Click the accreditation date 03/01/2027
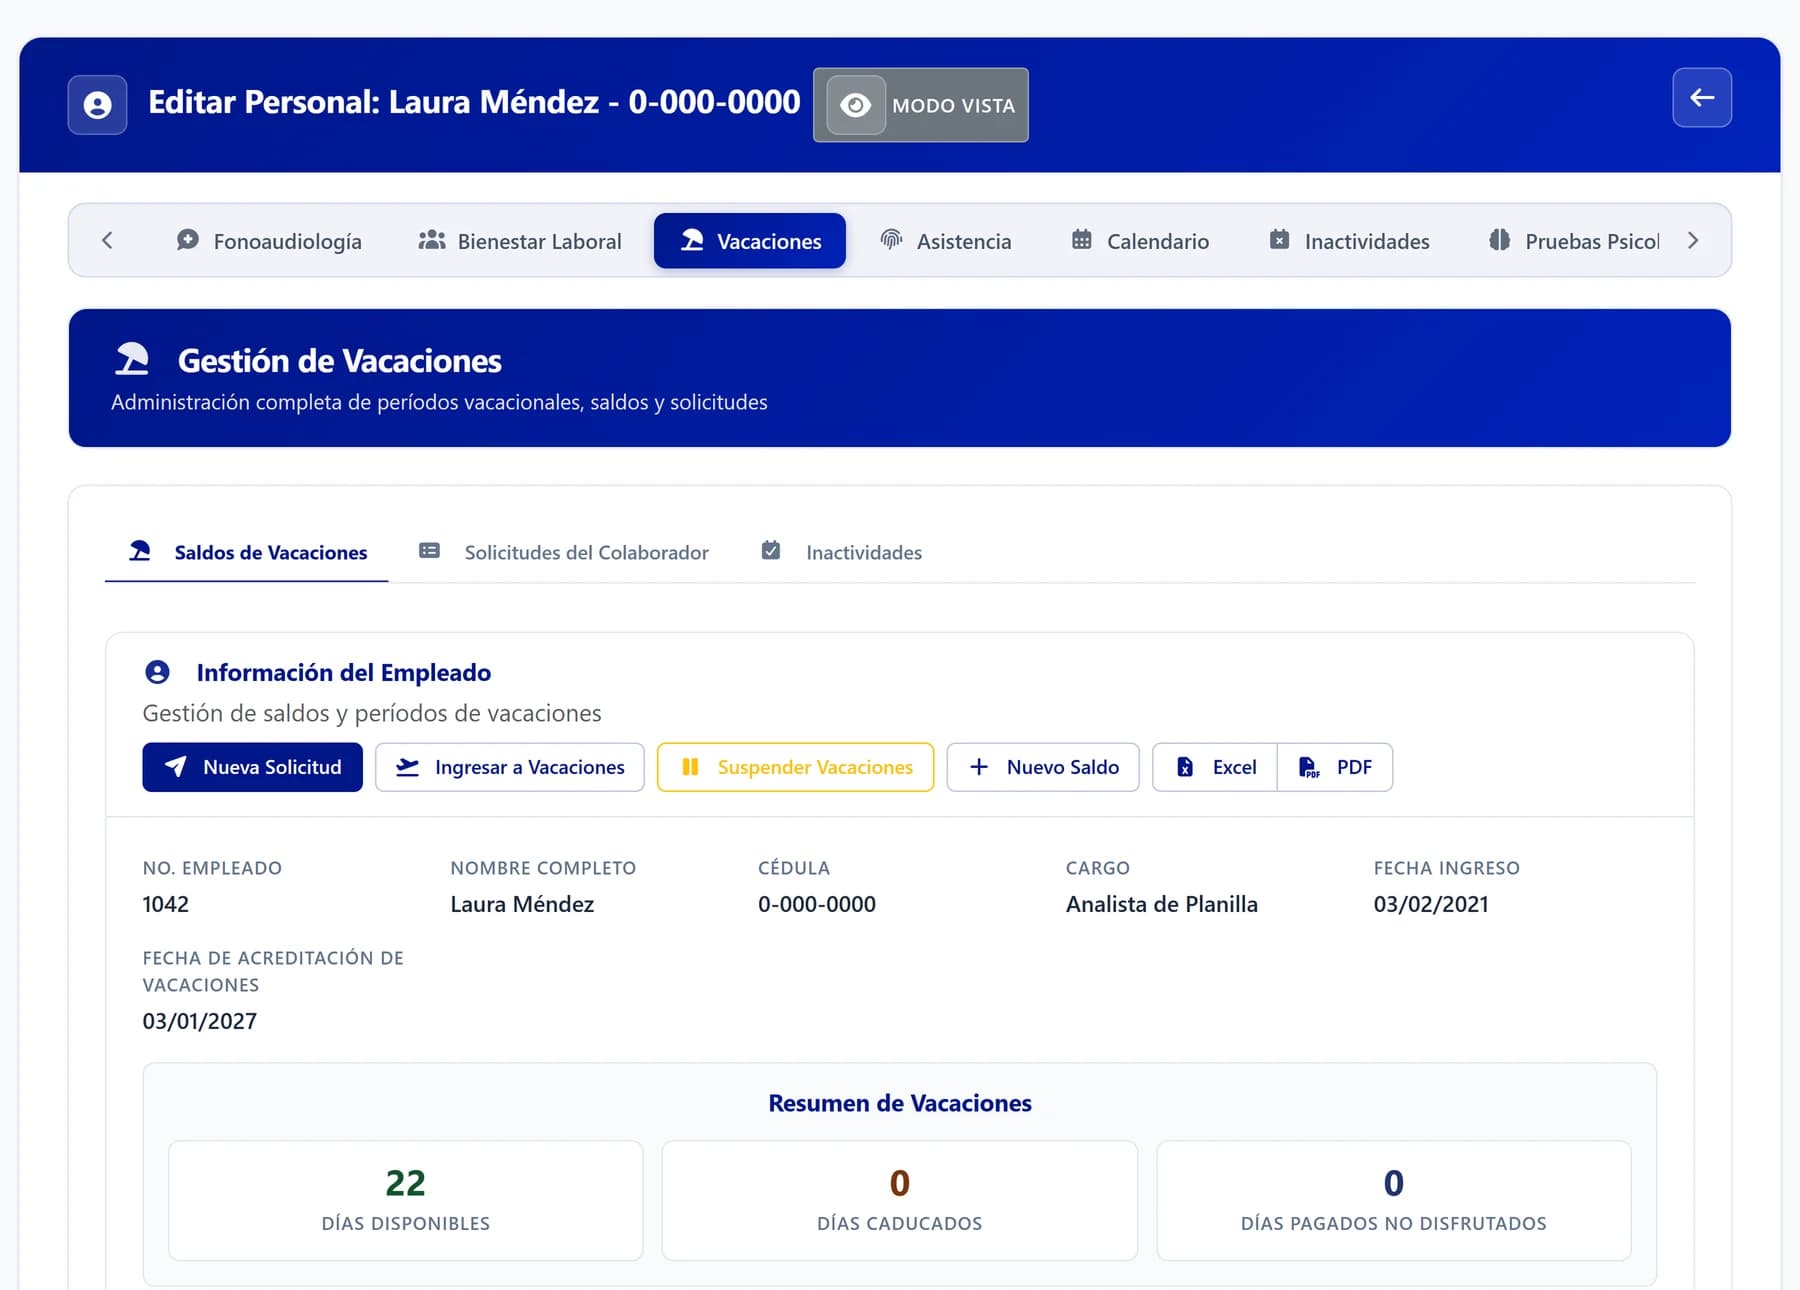 tap(200, 1021)
